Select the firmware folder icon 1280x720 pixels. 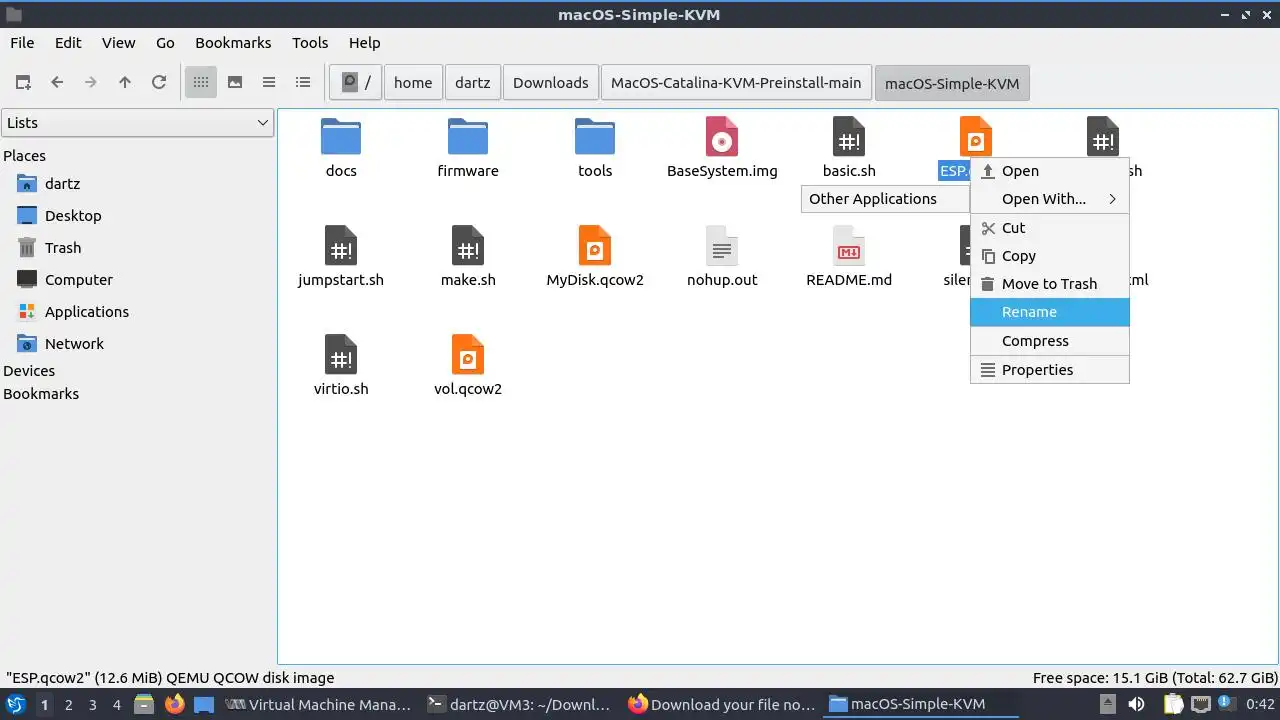tap(468, 137)
